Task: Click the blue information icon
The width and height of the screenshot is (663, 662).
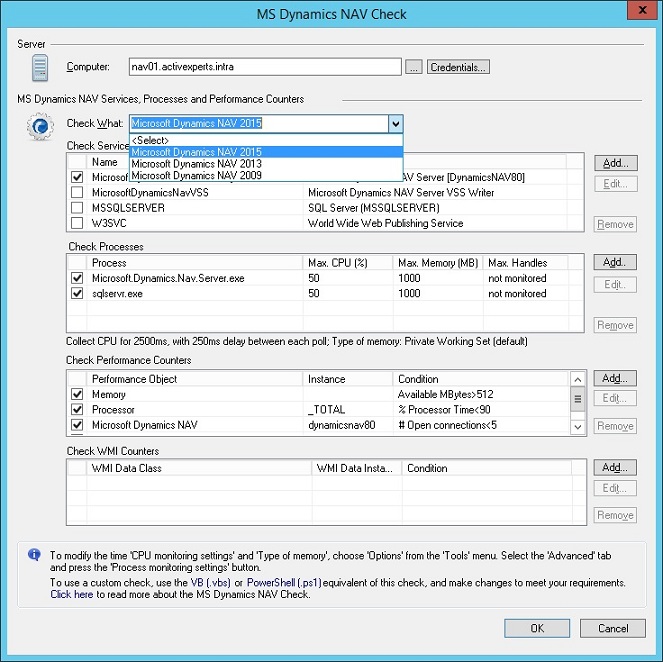Action: (34, 554)
